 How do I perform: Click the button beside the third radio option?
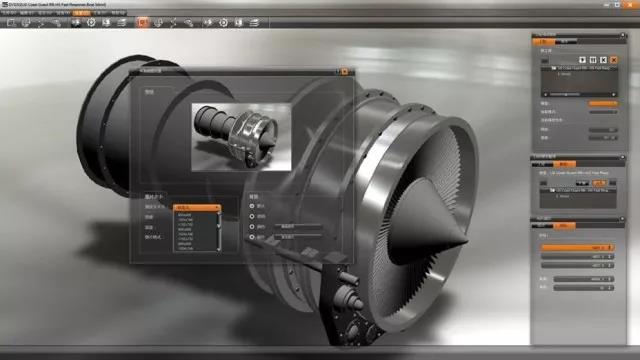[x=298, y=226]
